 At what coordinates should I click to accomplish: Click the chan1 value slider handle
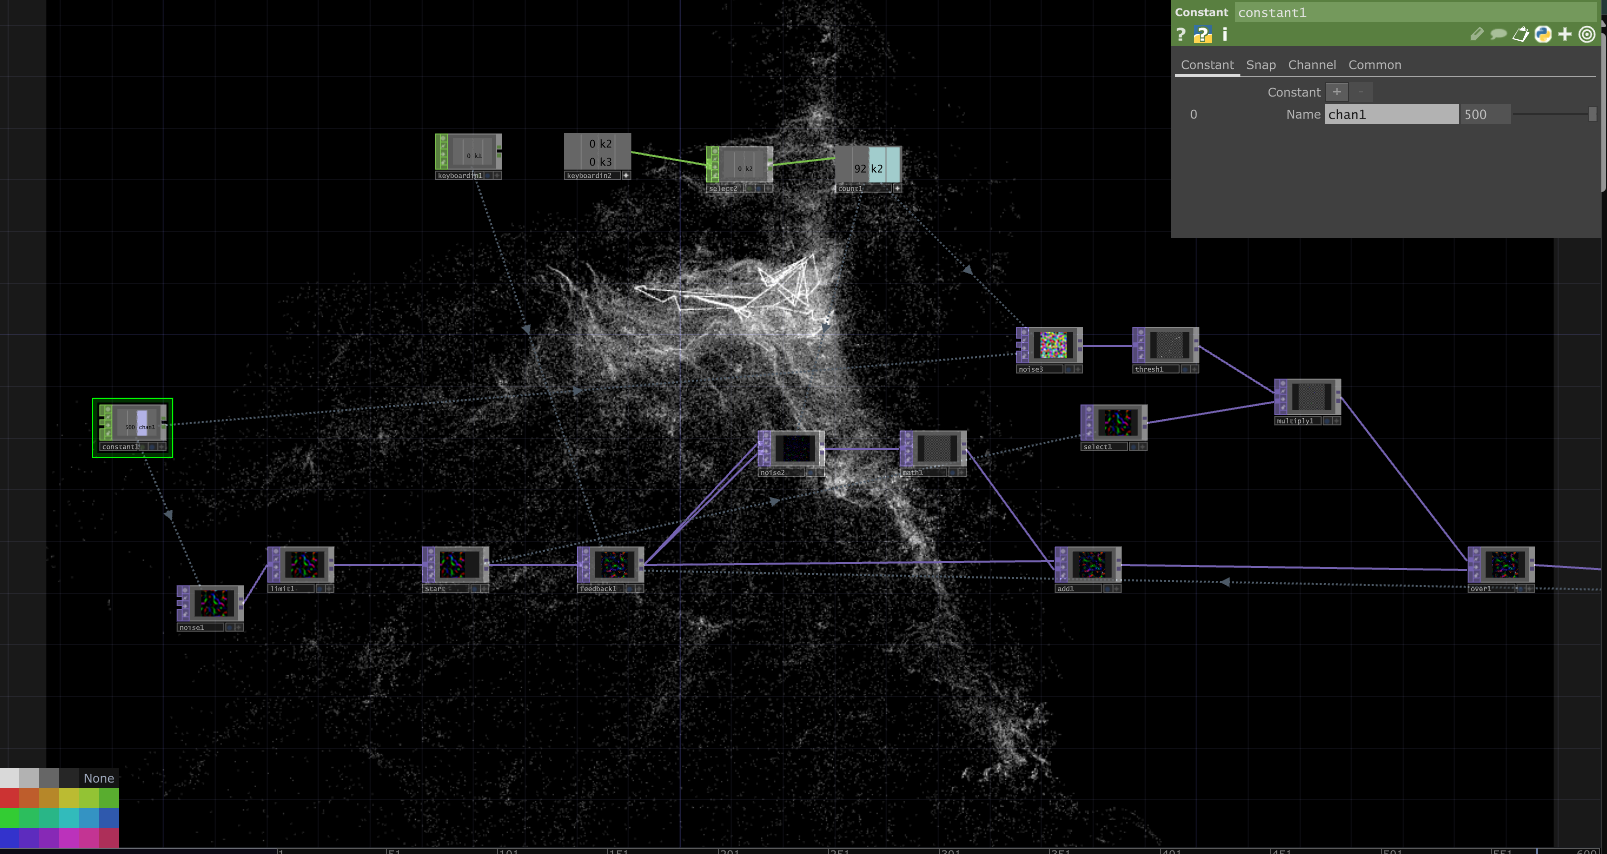coord(1592,114)
